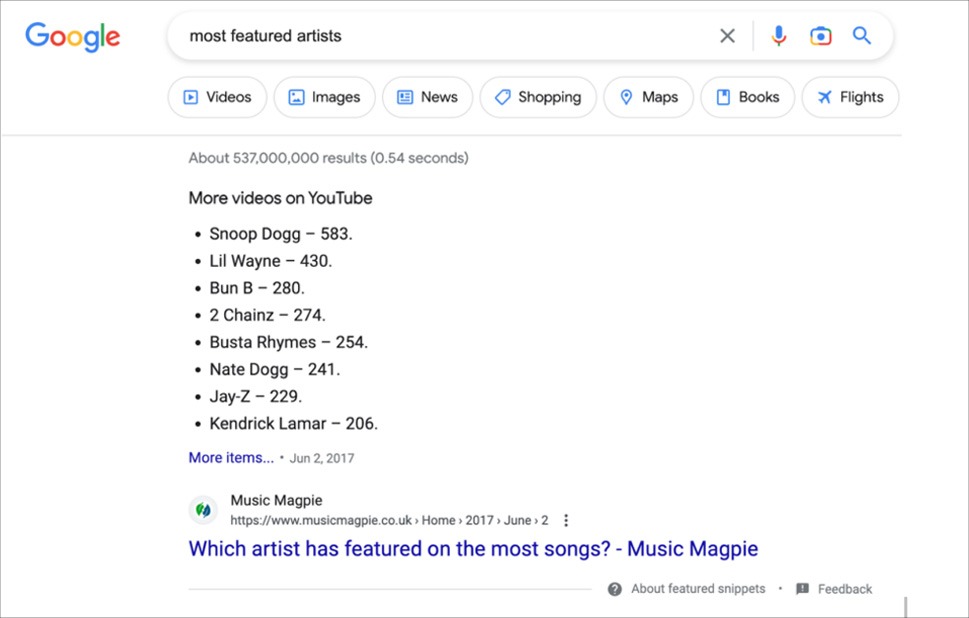Open the News results tab
Viewport: 969px width, 618px height.
(427, 97)
